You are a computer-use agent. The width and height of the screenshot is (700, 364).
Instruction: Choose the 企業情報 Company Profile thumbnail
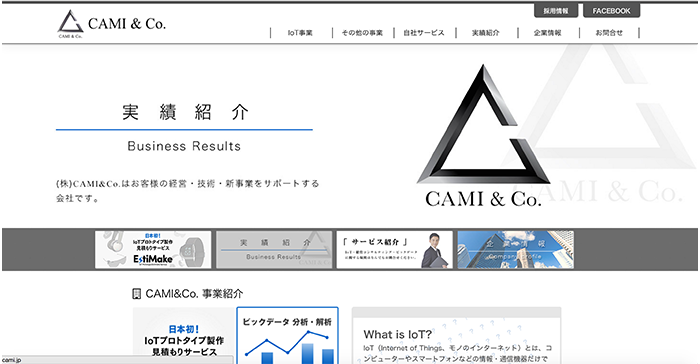(x=516, y=250)
